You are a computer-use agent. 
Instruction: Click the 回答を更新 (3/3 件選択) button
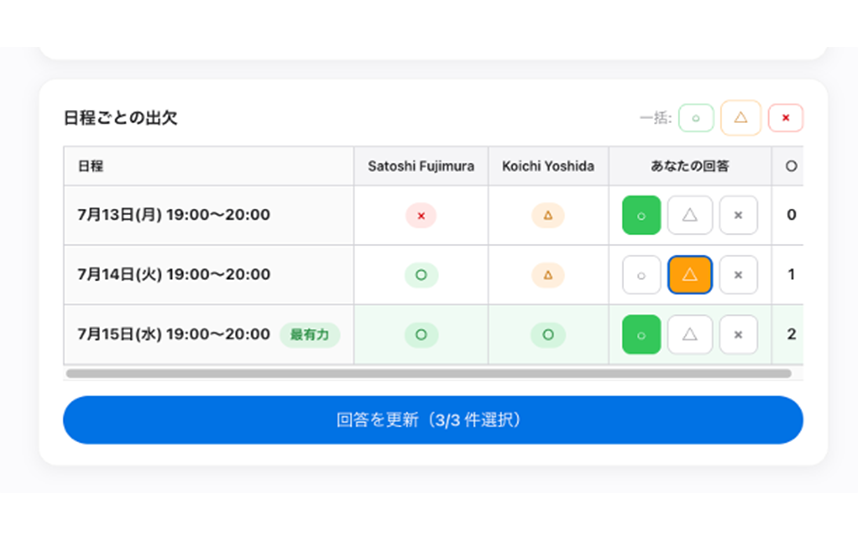click(x=433, y=420)
